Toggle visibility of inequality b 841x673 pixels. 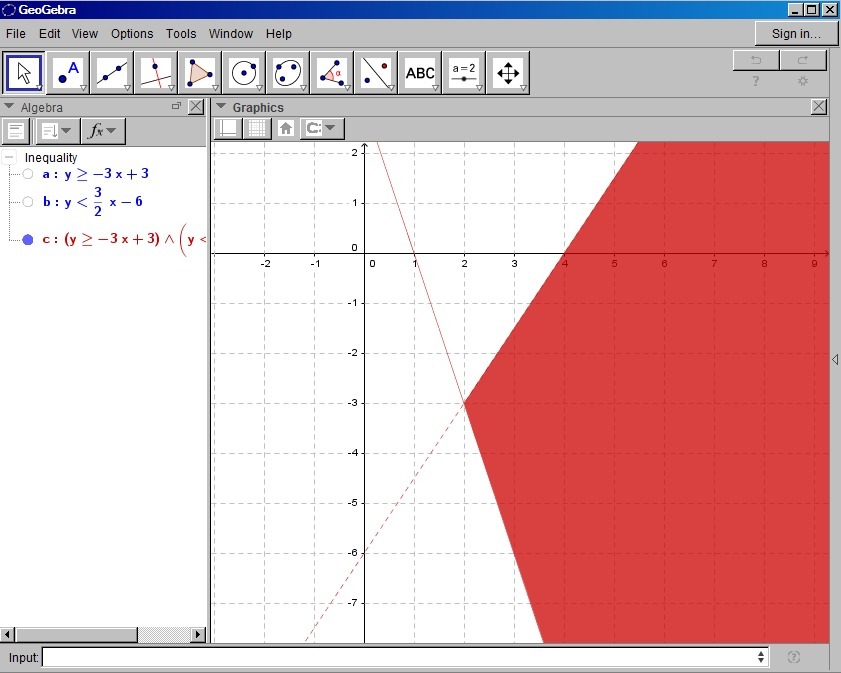[28, 202]
